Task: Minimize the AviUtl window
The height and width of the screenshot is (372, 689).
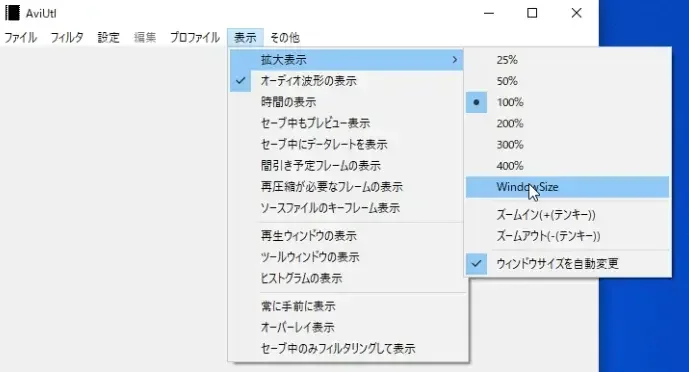Action: tap(489, 13)
